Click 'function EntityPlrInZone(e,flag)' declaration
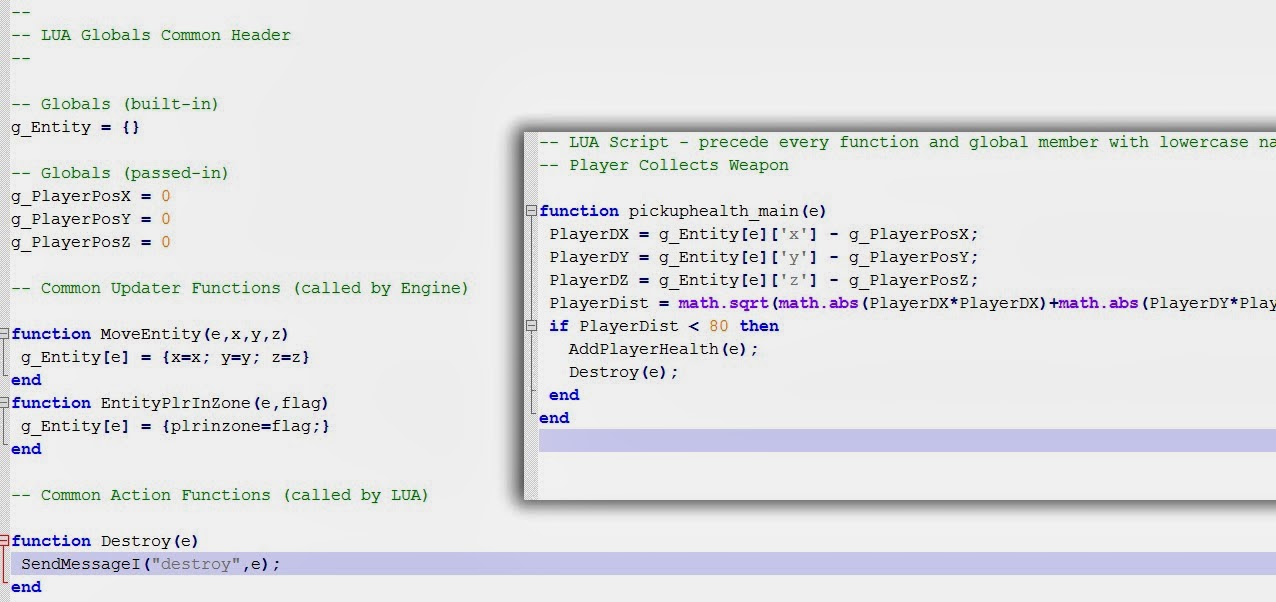 tap(170, 403)
